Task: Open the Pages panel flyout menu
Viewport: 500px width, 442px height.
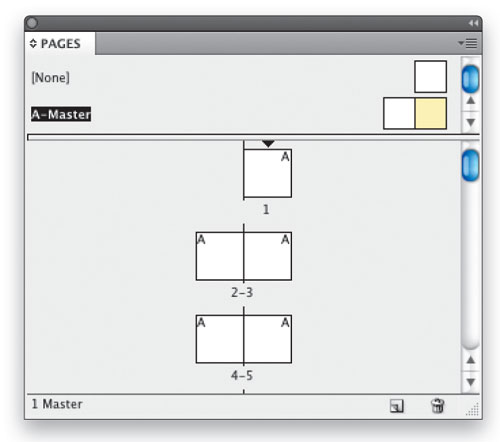Action: pyautogui.click(x=468, y=43)
